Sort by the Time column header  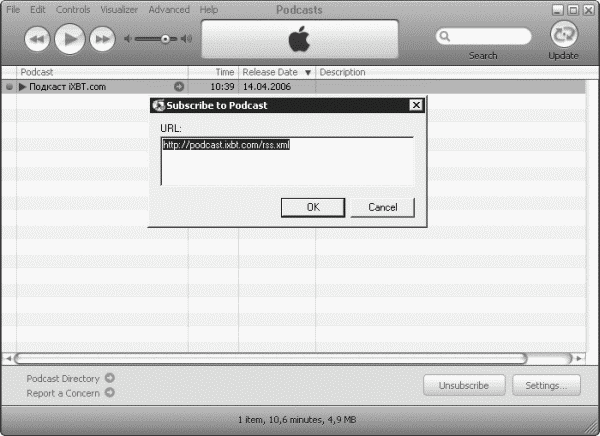tap(213, 72)
